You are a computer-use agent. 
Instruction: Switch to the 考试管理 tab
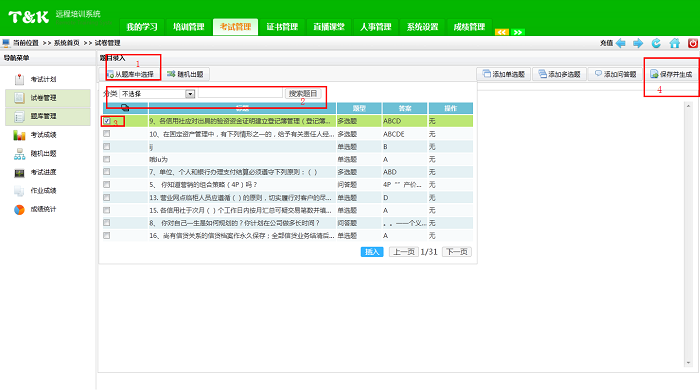[x=235, y=27]
